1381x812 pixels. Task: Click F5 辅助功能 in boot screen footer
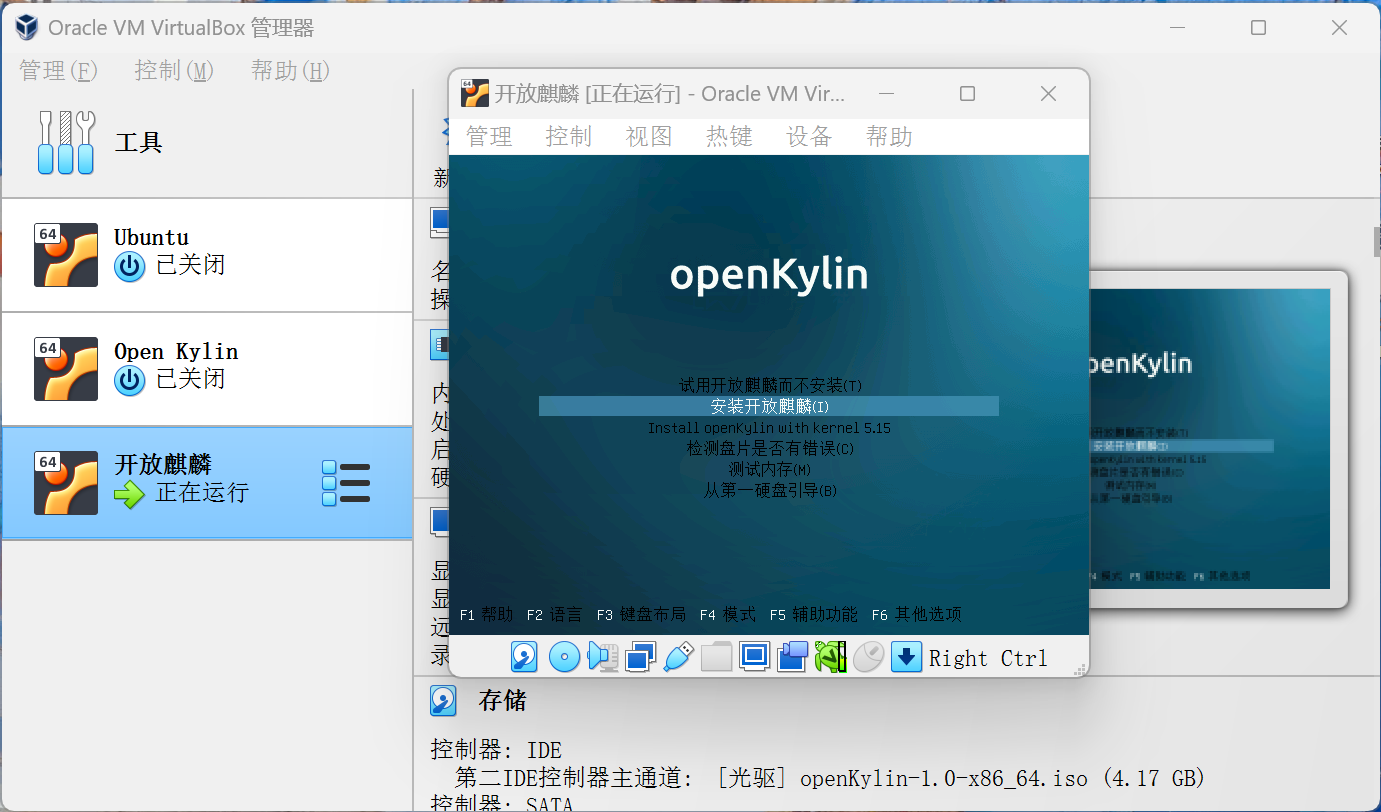tap(814, 615)
